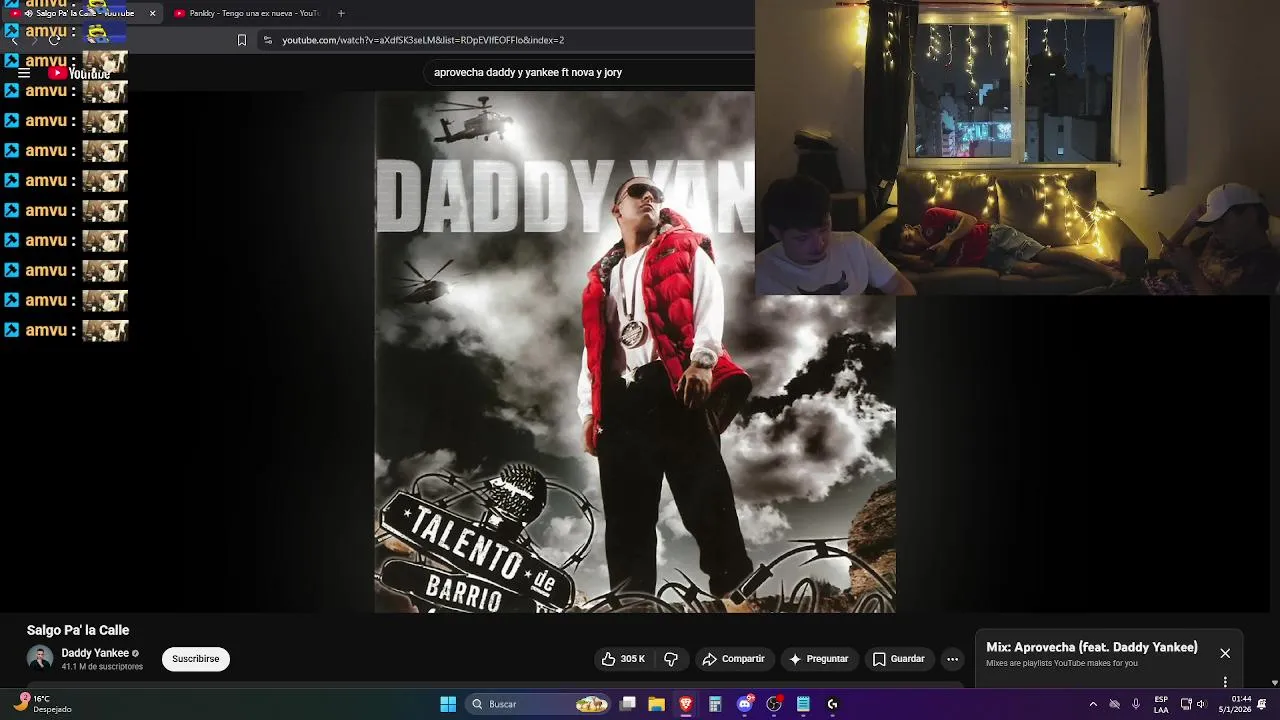Open the volume speaker tray icon
The width and height of the screenshot is (1280, 720).
[x=1202, y=704]
